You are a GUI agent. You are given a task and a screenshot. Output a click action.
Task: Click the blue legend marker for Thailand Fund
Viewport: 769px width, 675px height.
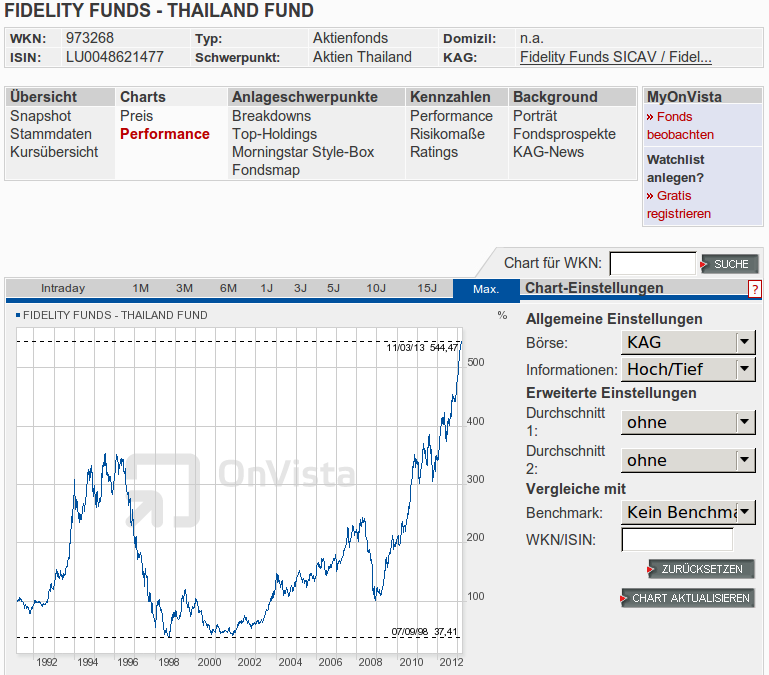18,315
